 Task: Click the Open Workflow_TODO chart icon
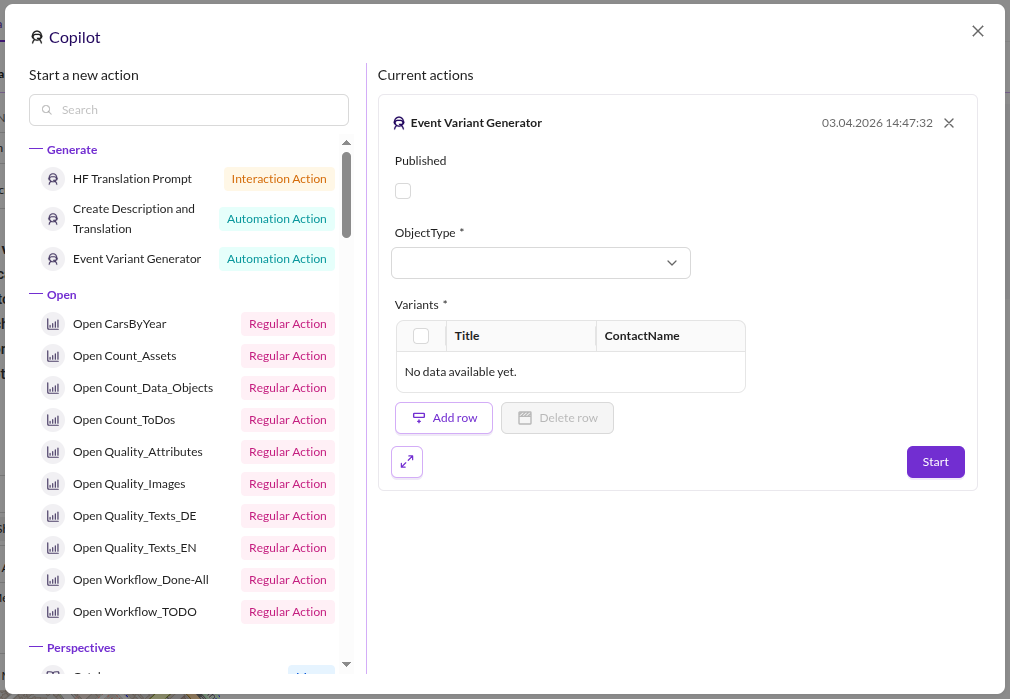53,612
